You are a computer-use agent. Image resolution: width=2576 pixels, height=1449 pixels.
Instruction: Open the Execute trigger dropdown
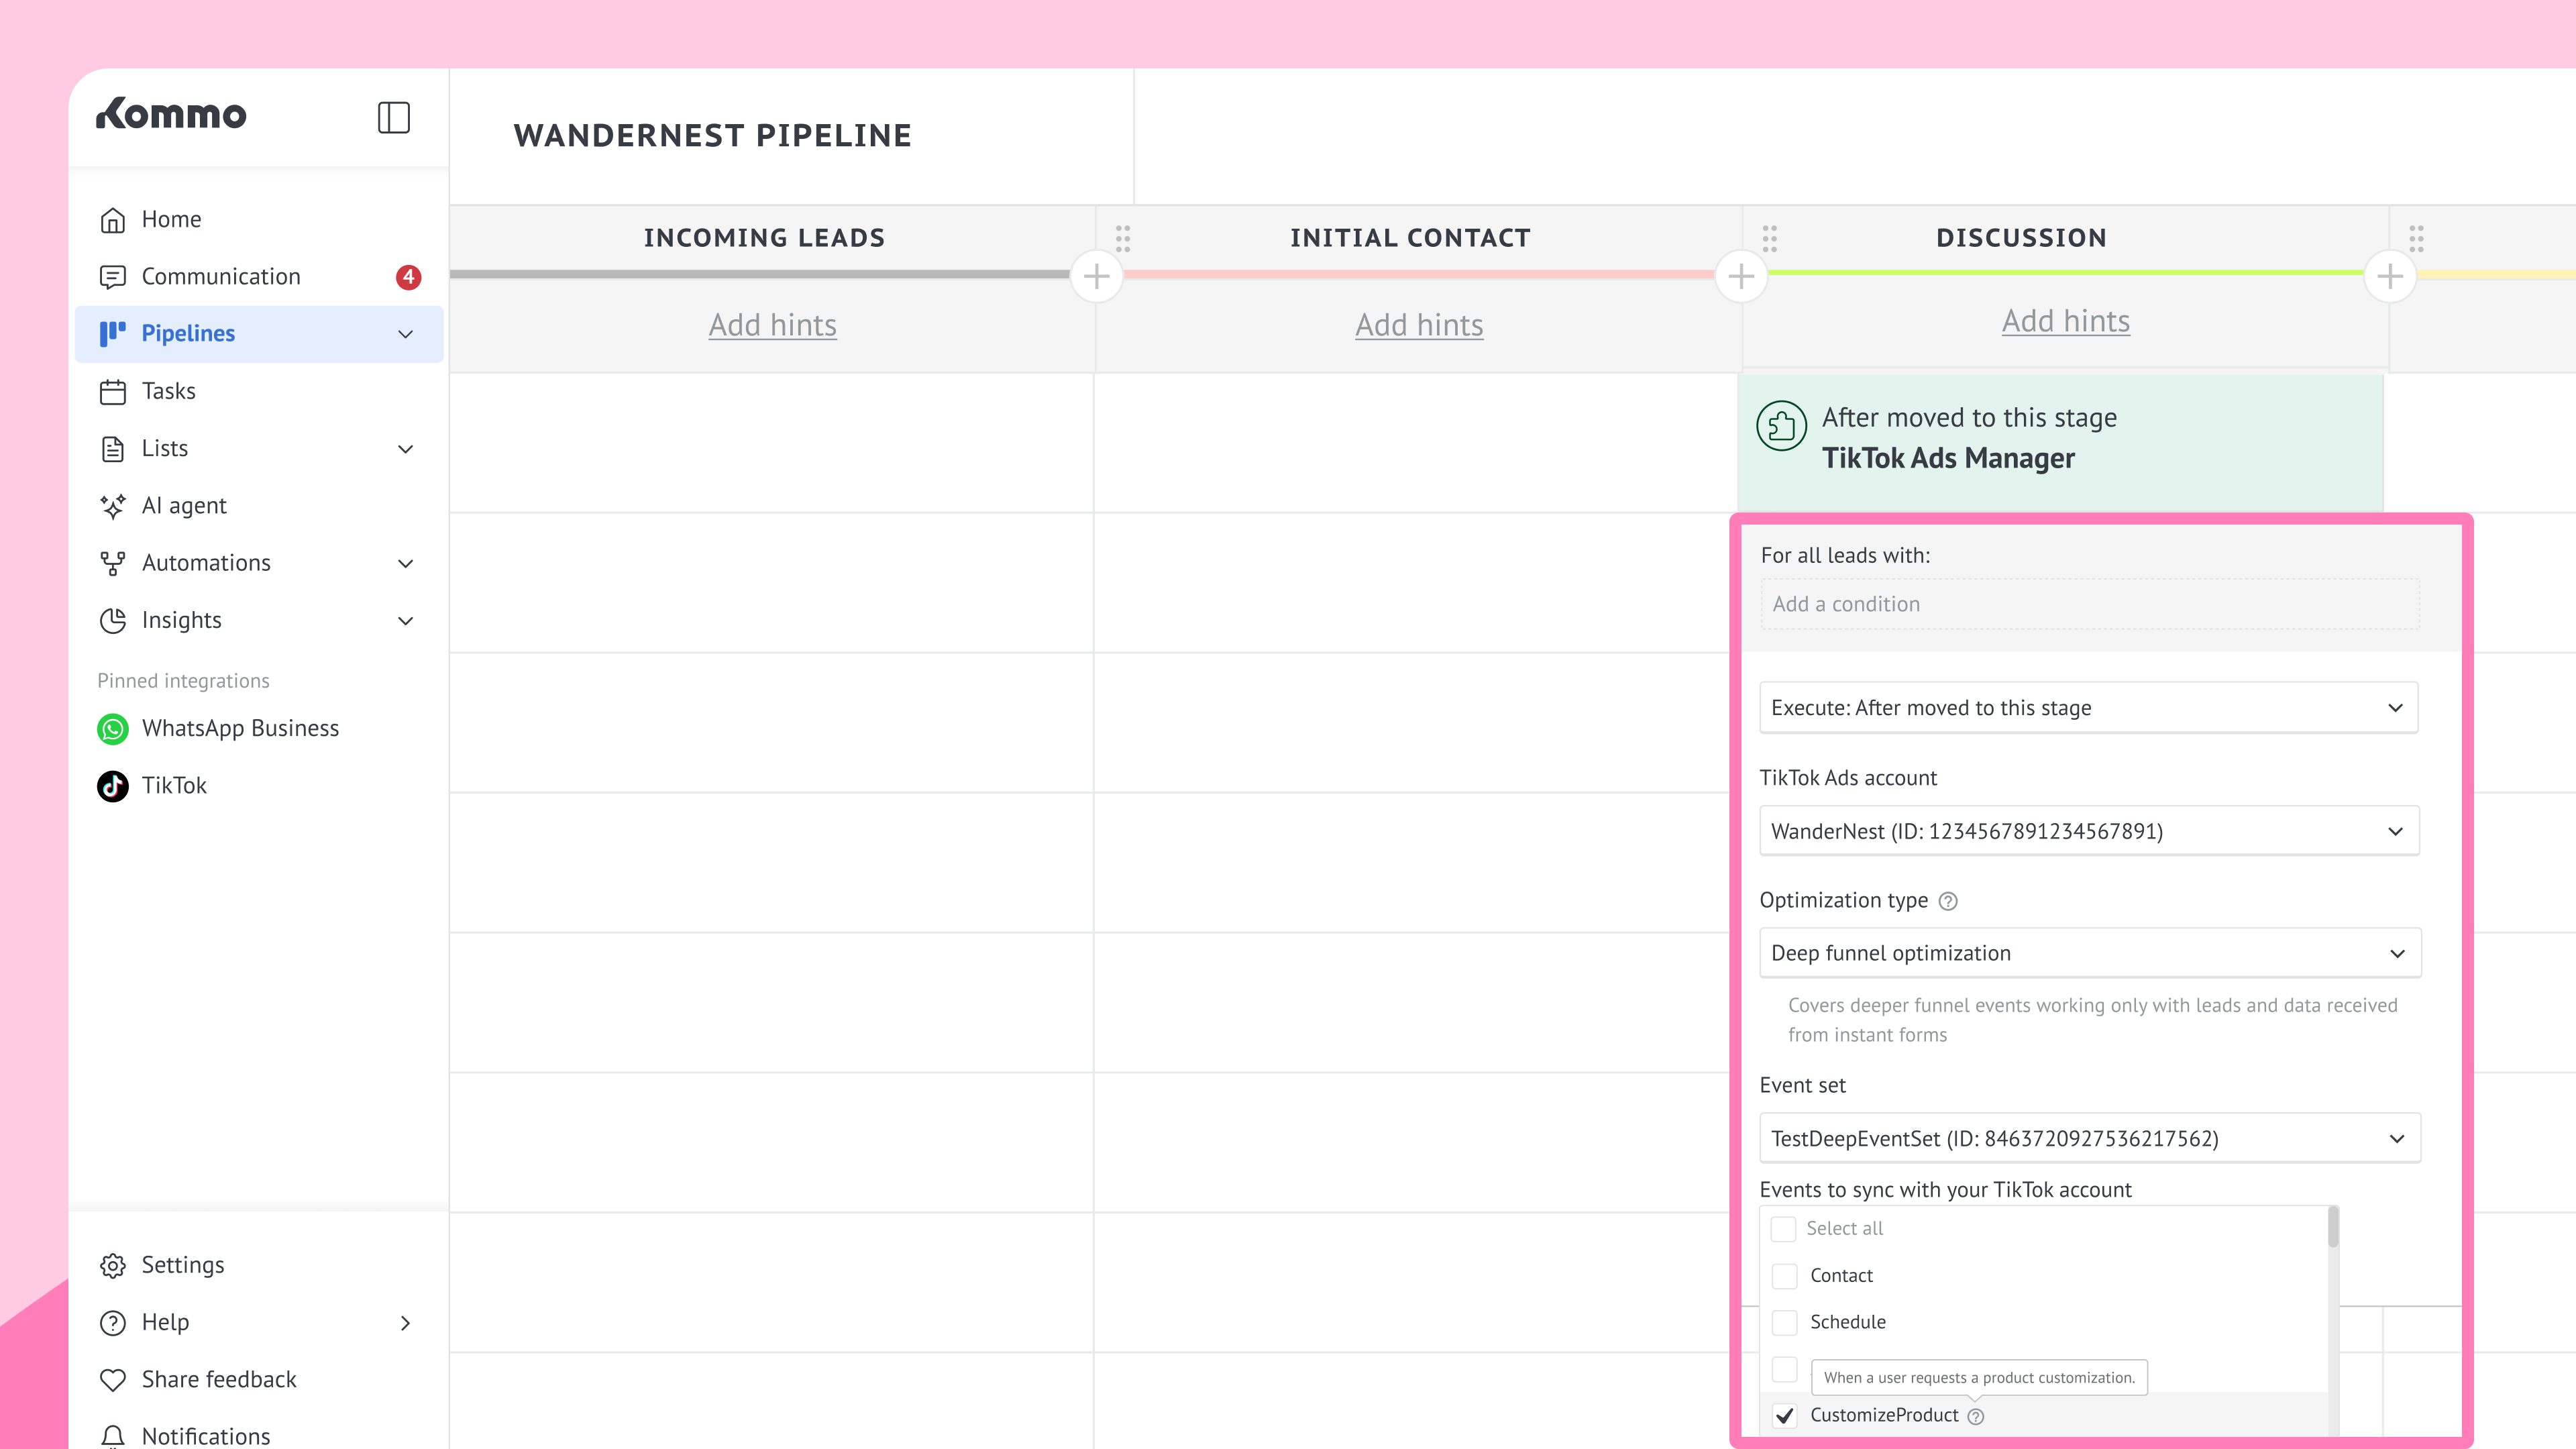tap(2088, 708)
